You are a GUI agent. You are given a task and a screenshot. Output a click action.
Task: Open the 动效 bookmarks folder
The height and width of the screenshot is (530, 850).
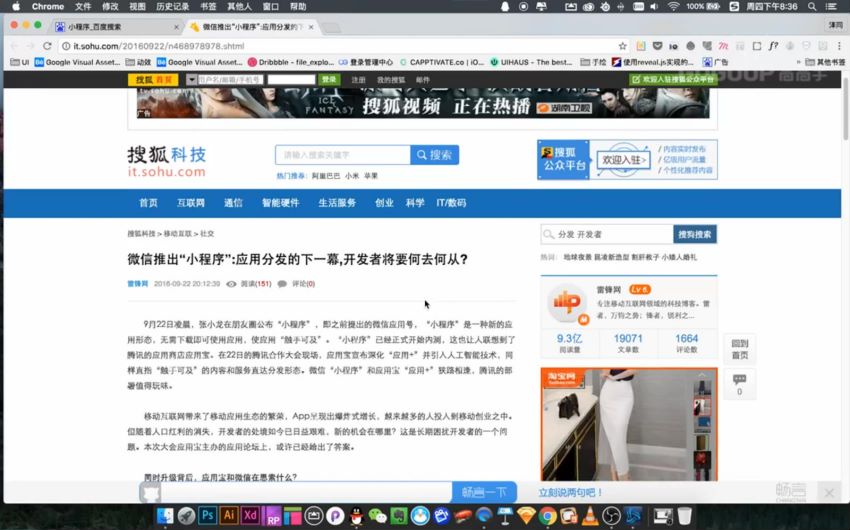tap(138, 62)
